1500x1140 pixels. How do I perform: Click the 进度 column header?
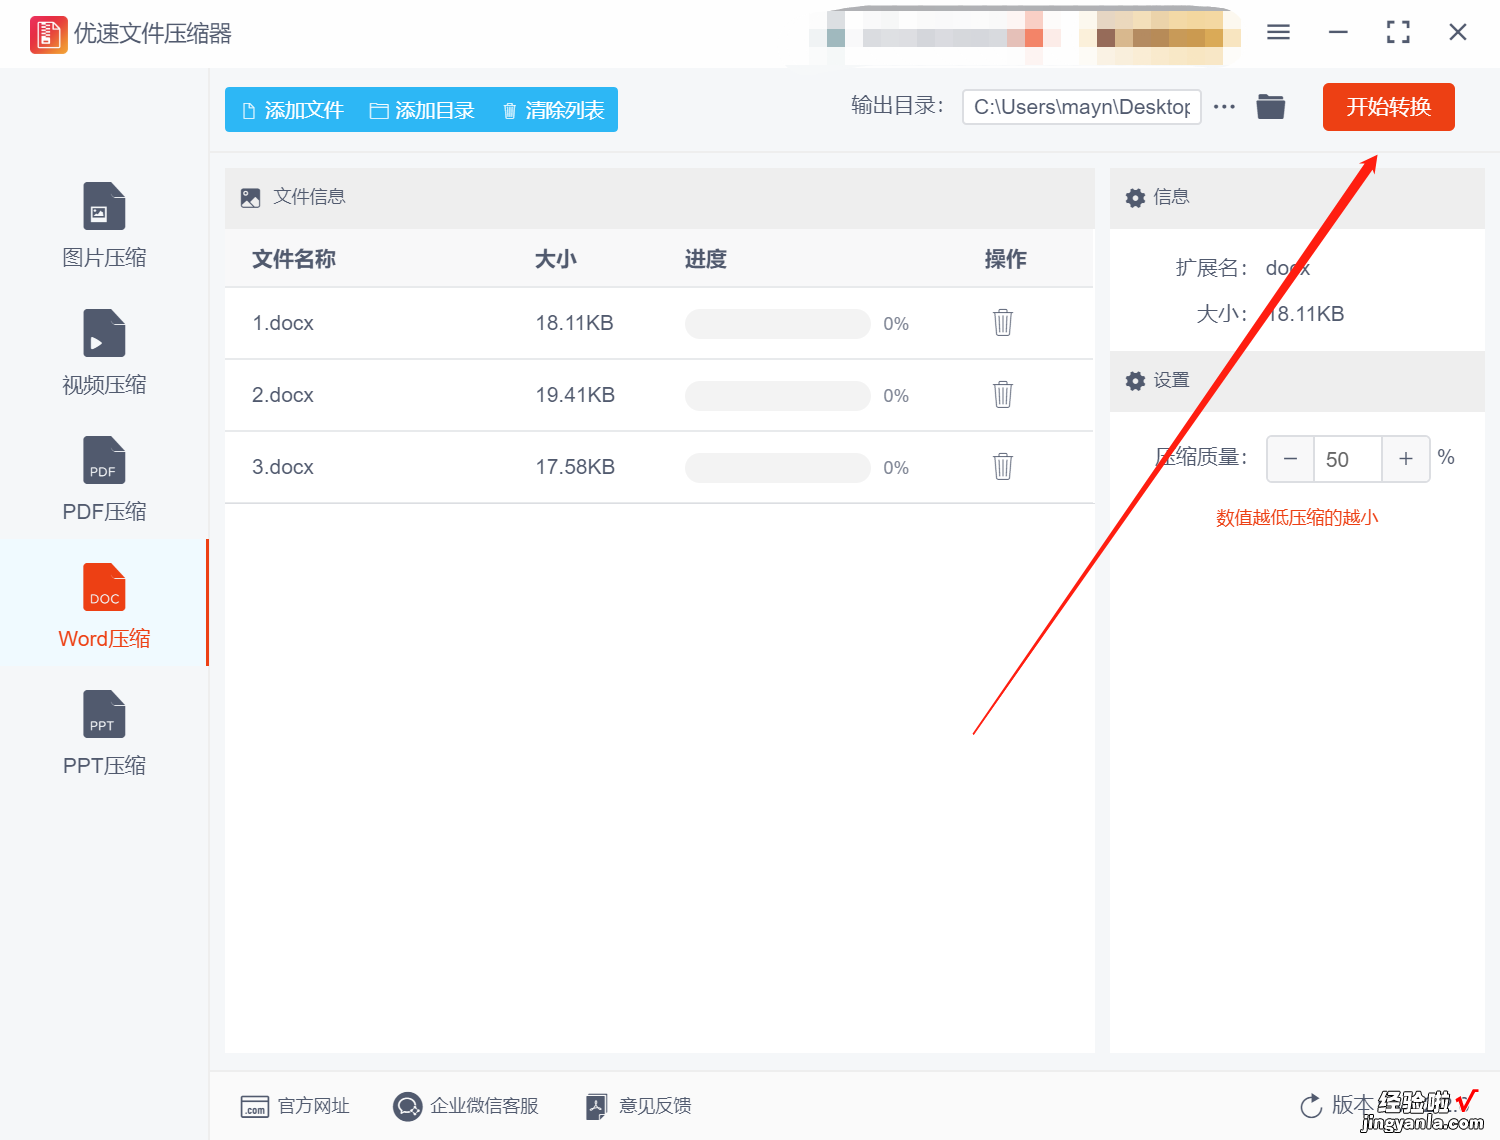pyautogui.click(x=705, y=259)
